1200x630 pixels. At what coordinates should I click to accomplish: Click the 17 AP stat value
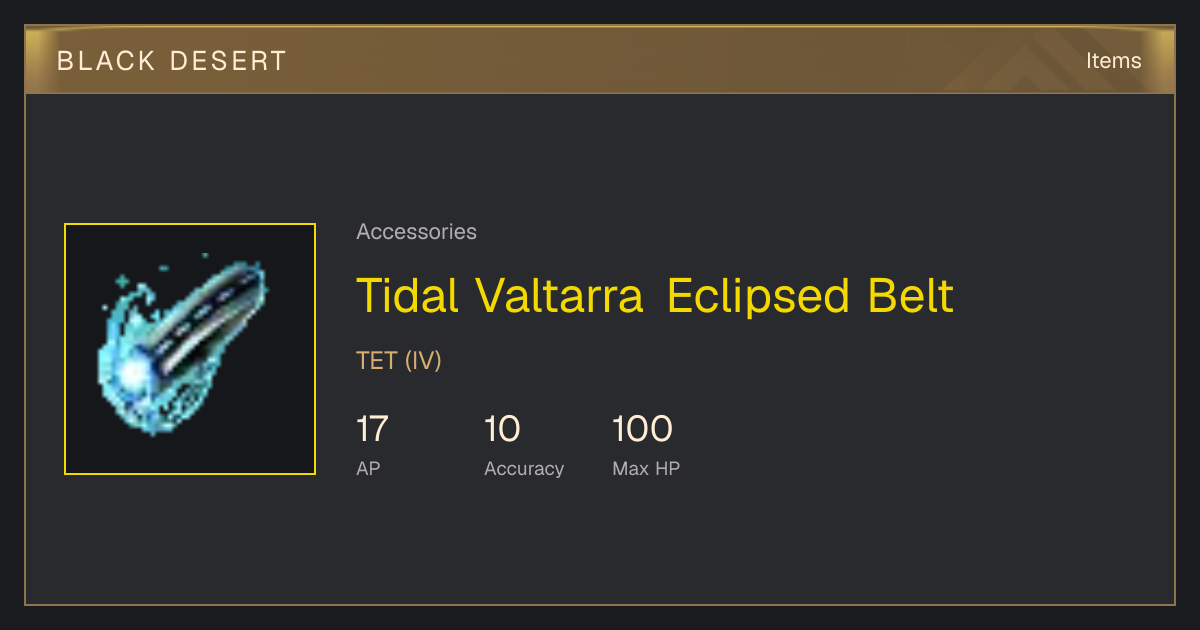pos(372,429)
